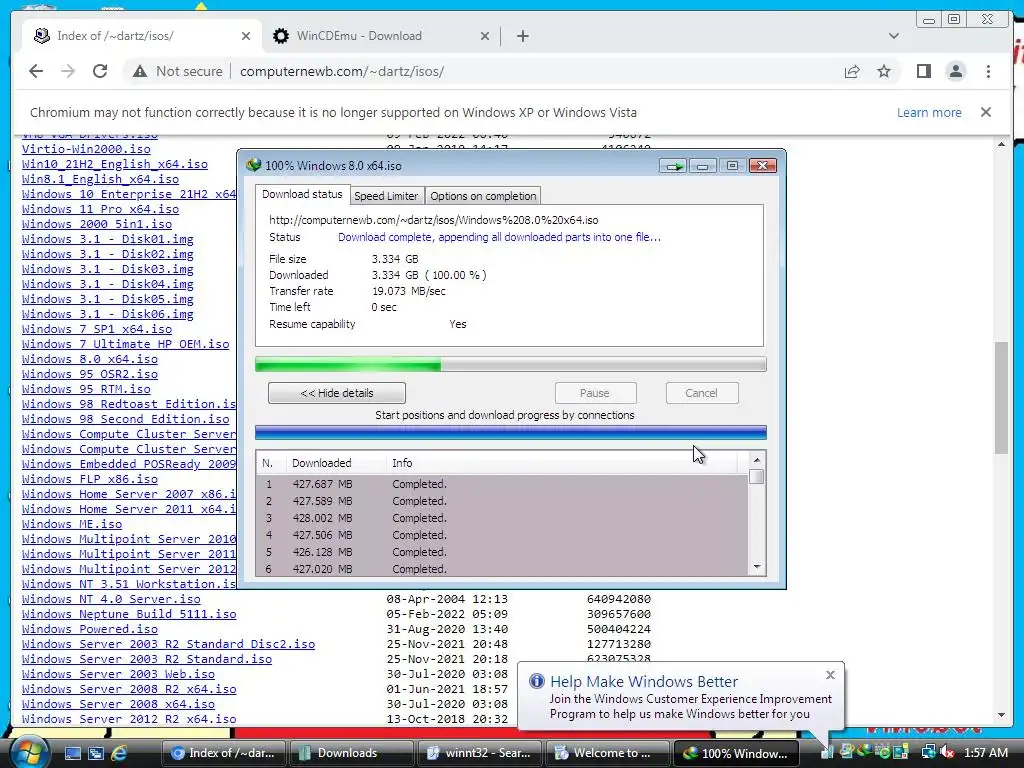
Task: Click the Info column header
Action: point(562,463)
